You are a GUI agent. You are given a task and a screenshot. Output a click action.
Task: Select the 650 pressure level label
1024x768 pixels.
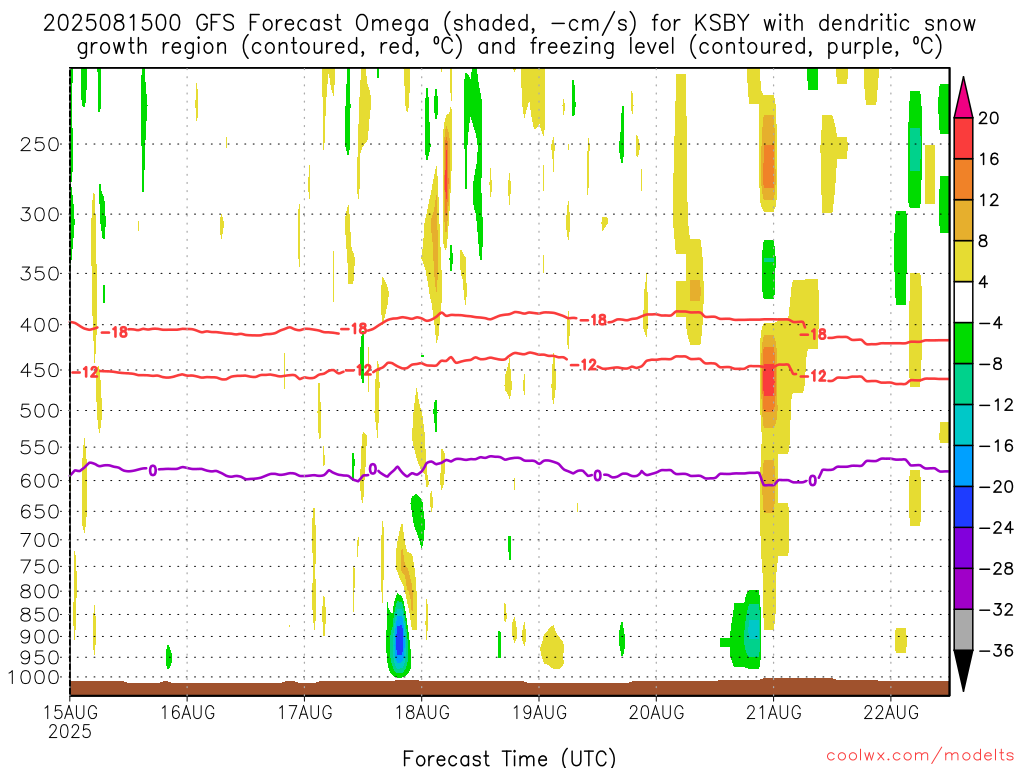40,511
